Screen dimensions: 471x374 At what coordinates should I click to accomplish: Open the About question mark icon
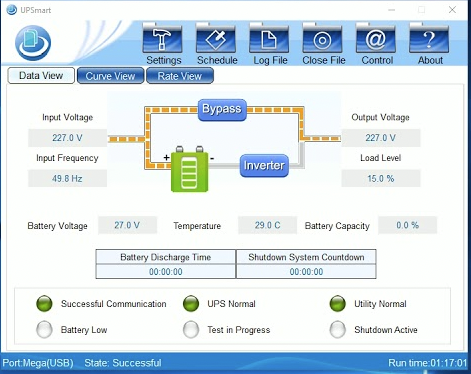429,38
